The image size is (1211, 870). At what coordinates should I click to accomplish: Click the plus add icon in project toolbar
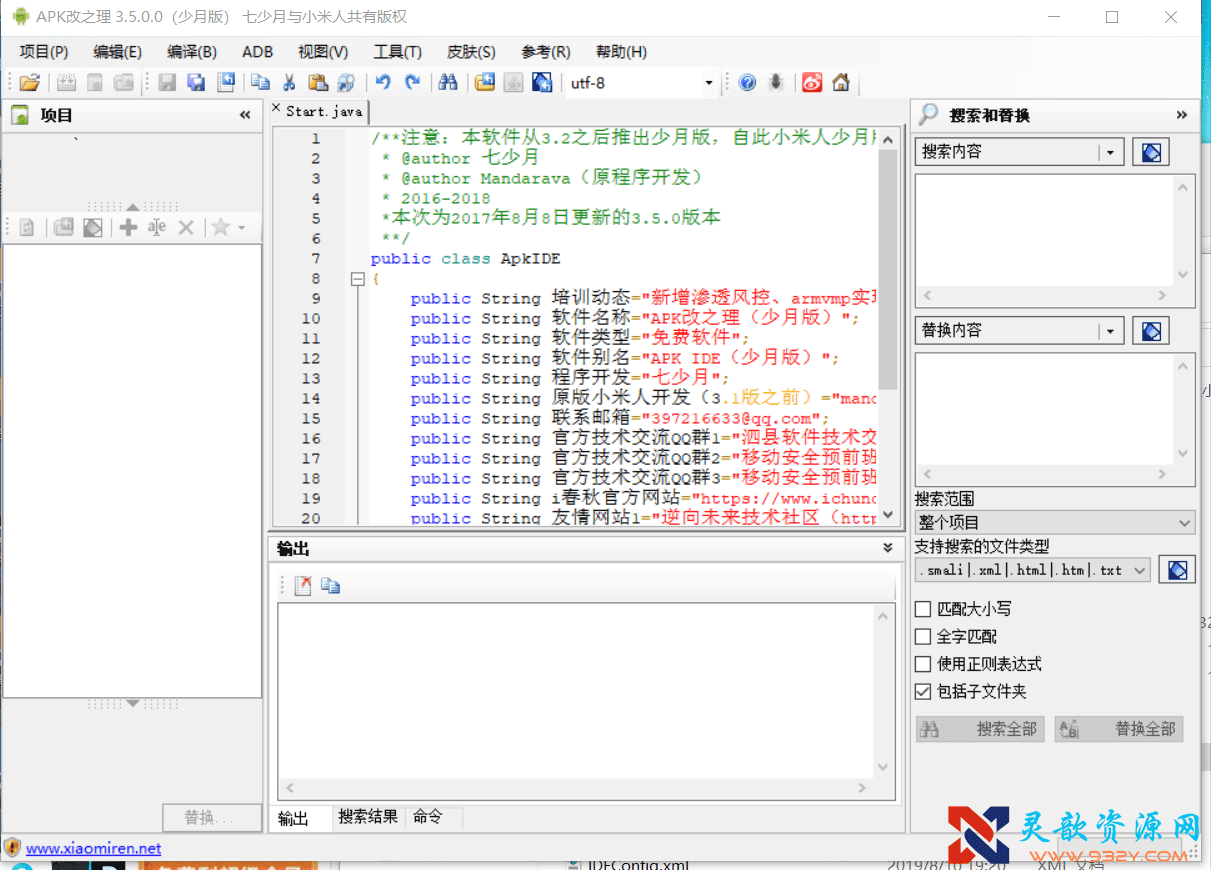(x=128, y=228)
